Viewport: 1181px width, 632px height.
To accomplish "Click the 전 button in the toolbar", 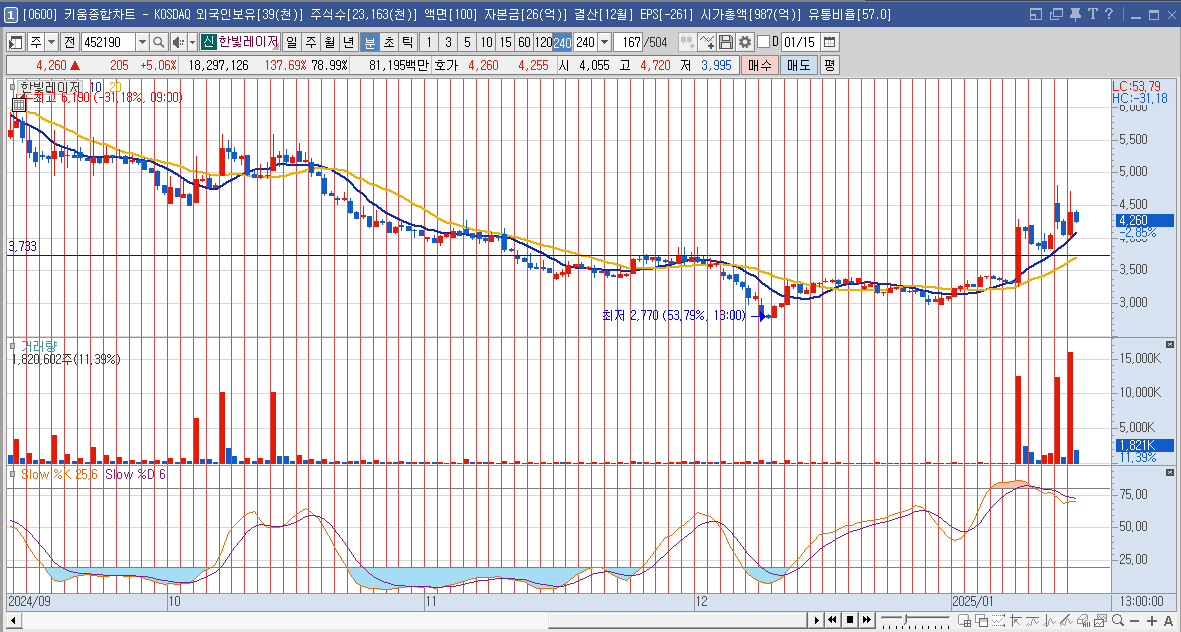I will point(69,42).
